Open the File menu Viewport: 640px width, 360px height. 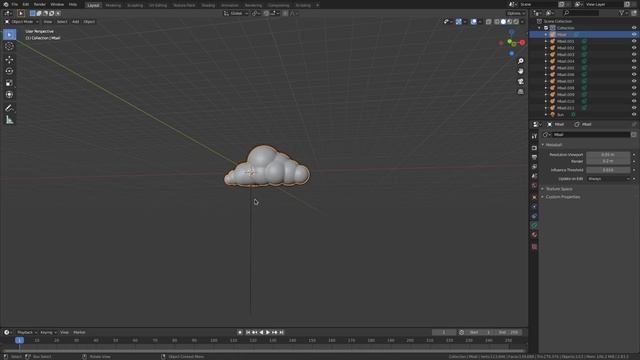(x=15, y=4)
